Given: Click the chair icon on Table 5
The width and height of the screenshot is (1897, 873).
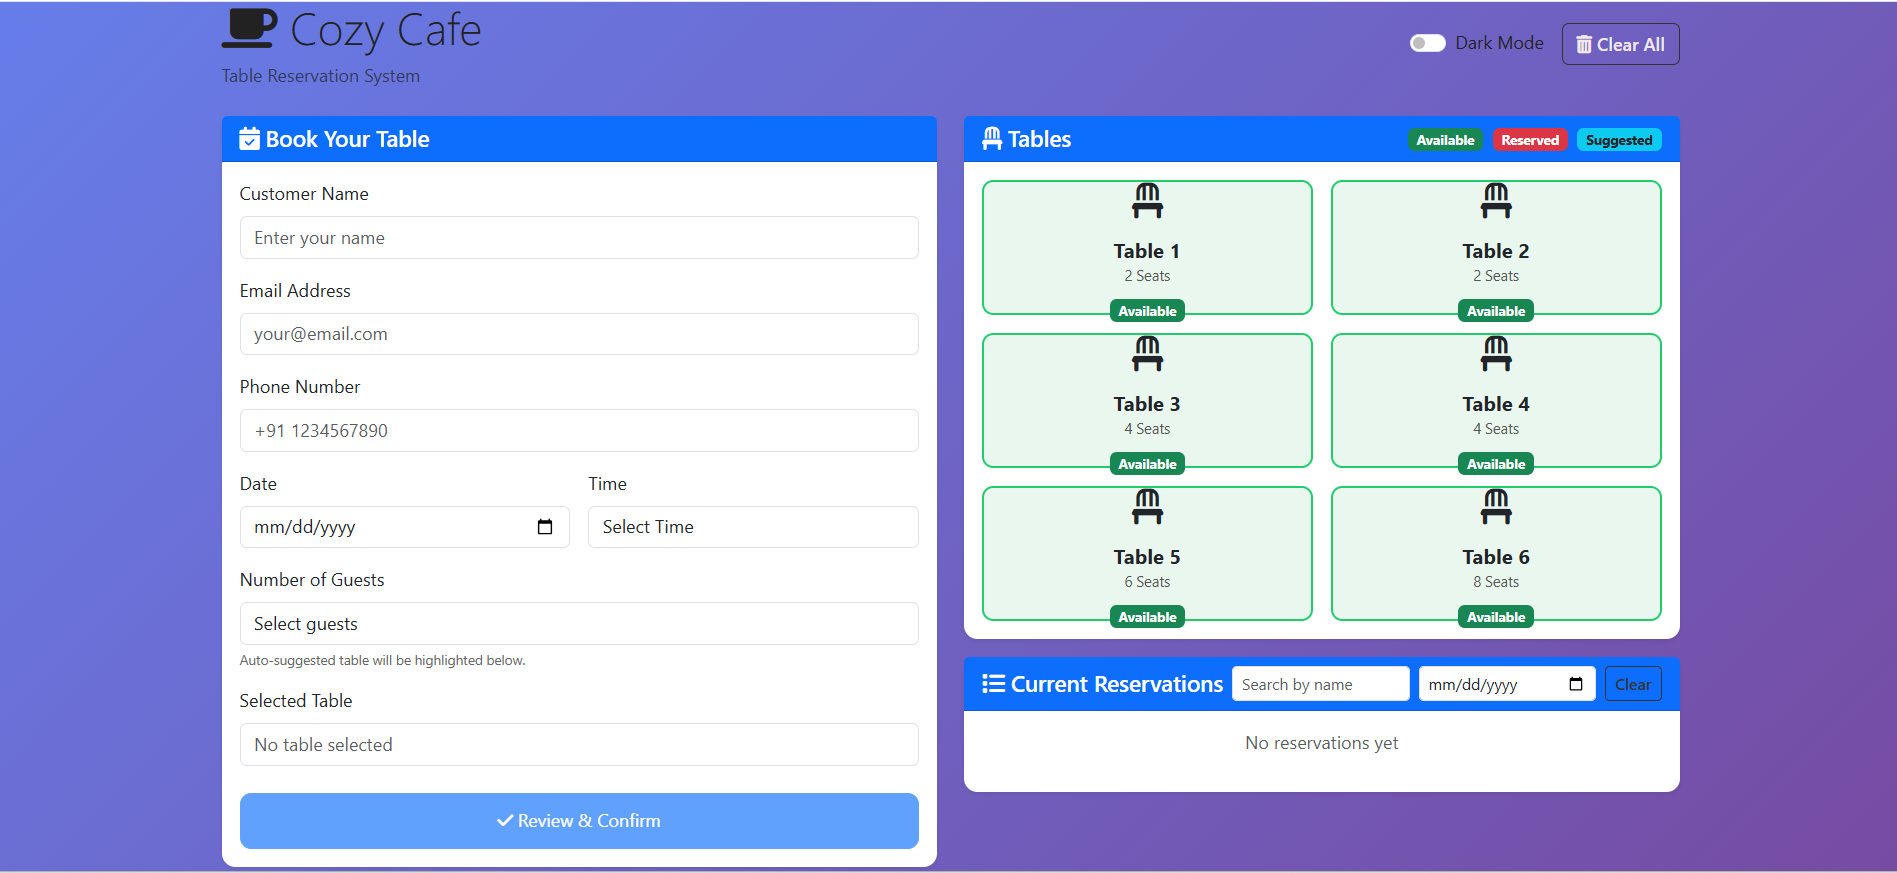Looking at the screenshot, I should [1147, 506].
